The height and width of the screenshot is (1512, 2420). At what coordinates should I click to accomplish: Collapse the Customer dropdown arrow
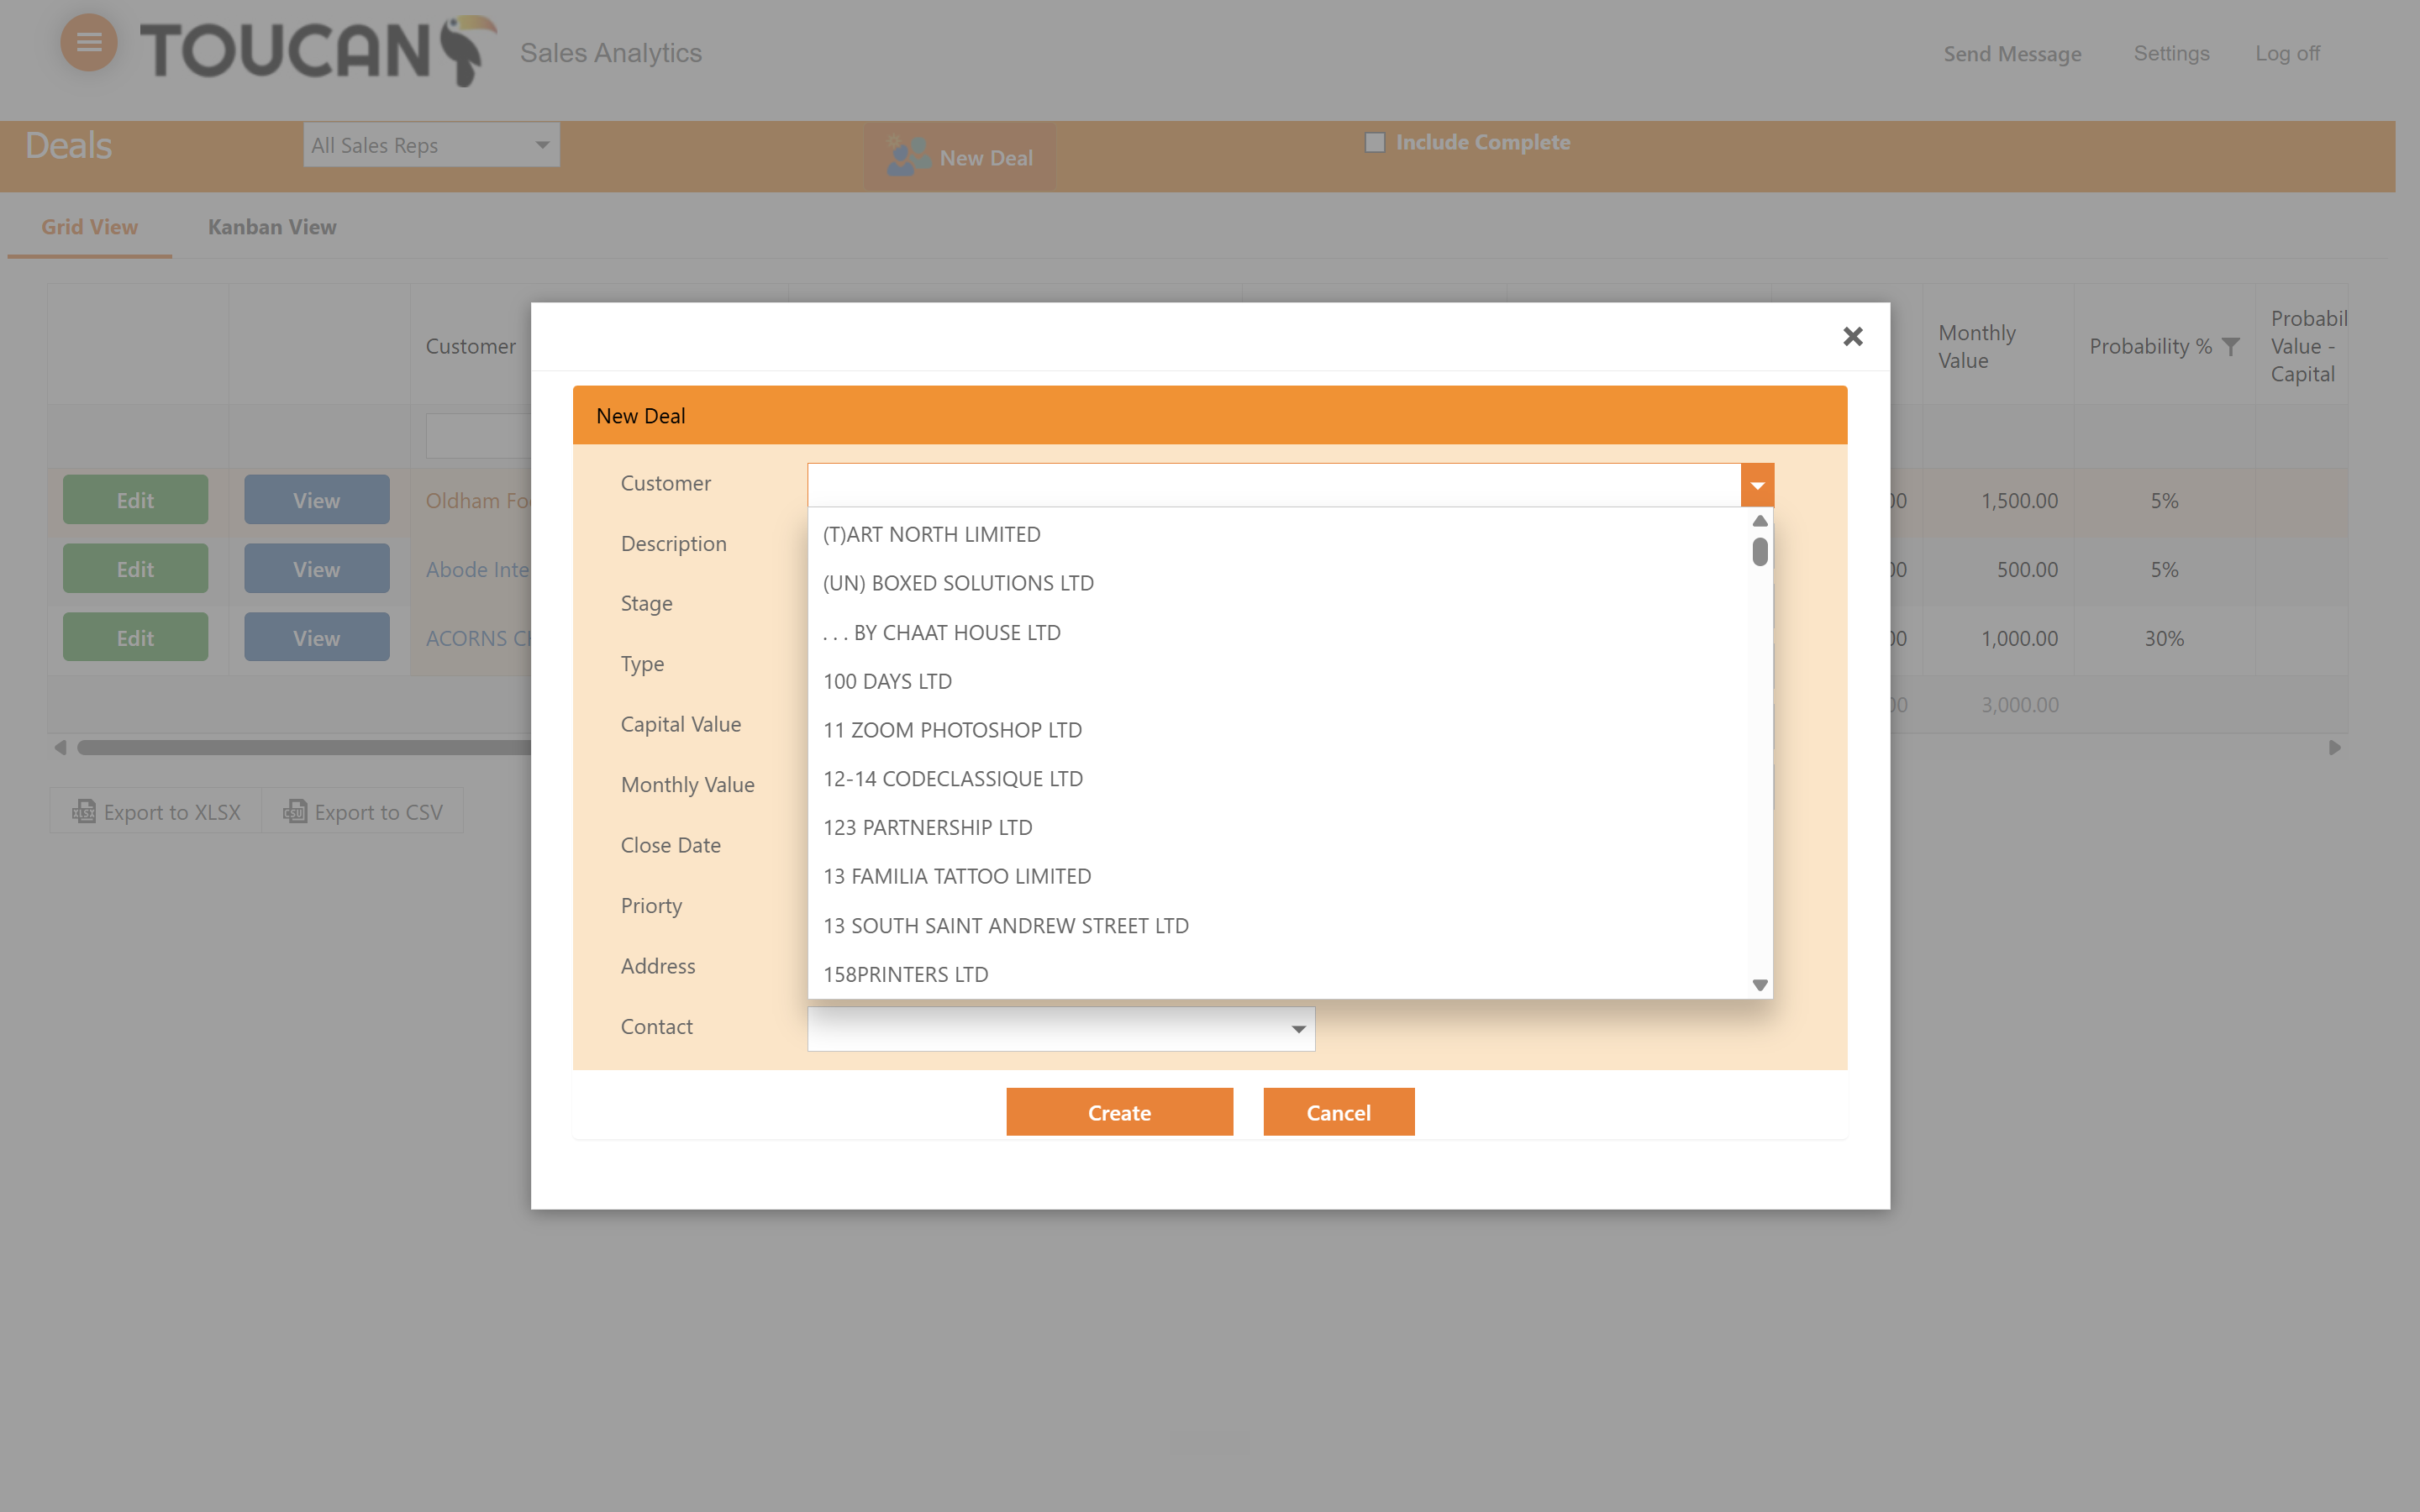tap(1757, 485)
